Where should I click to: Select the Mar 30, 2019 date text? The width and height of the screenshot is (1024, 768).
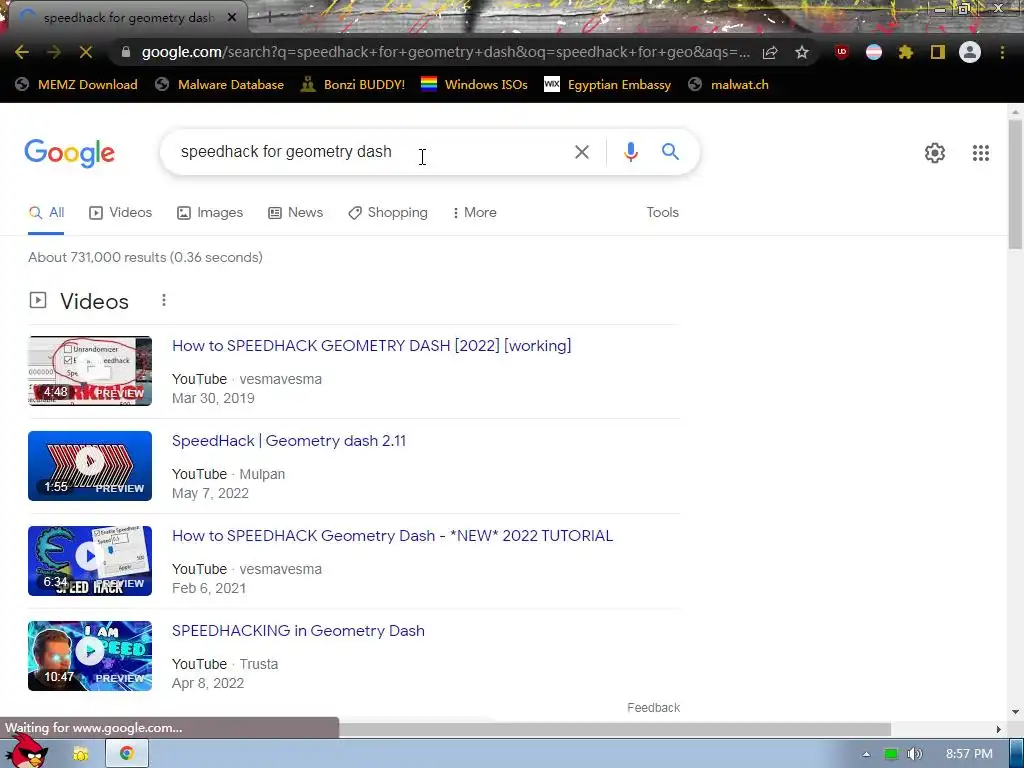point(213,398)
